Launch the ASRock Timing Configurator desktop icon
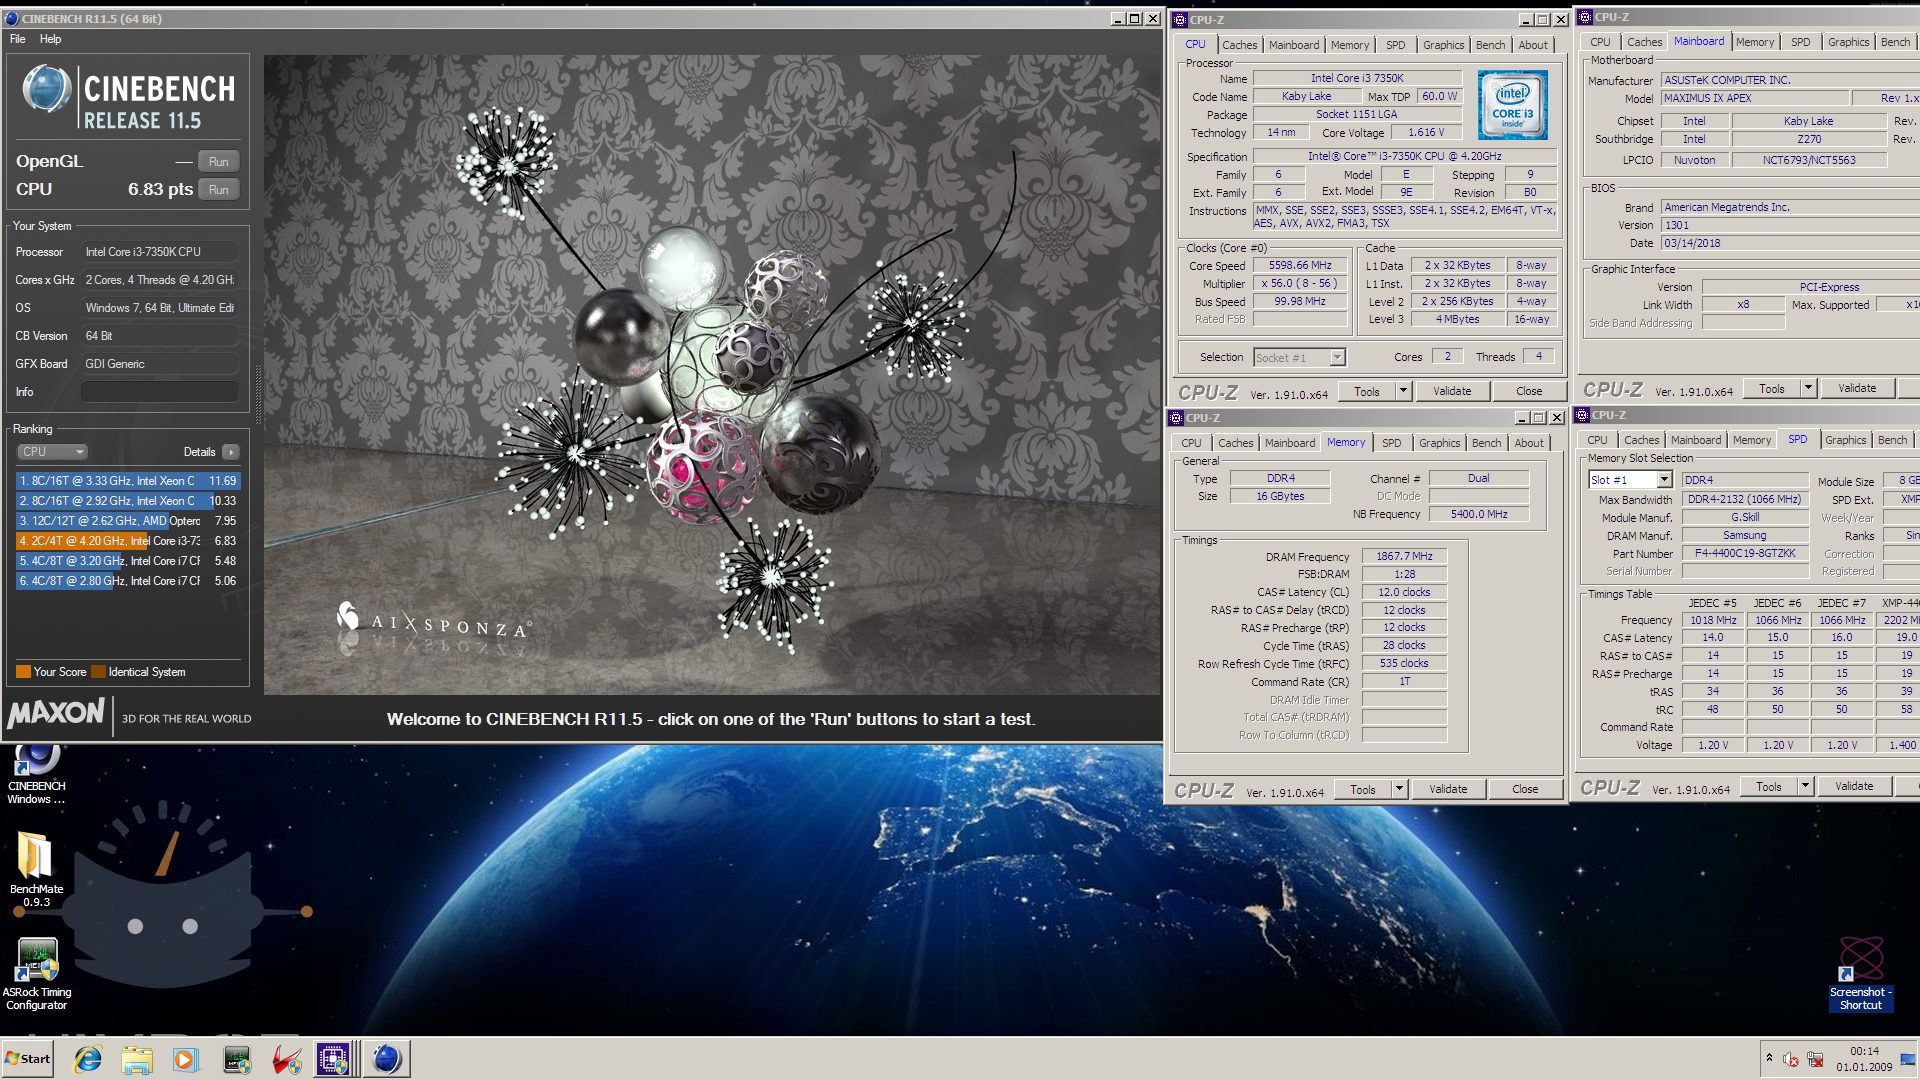This screenshot has width=1920, height=1080. [x=37, y=975]
